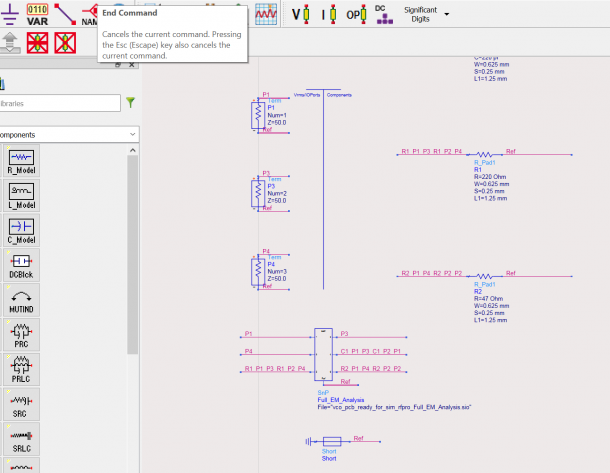Select the L_Model inductor palette item
Image resolution: width=610 pixels, height=473 pixels.
[22, 195]
